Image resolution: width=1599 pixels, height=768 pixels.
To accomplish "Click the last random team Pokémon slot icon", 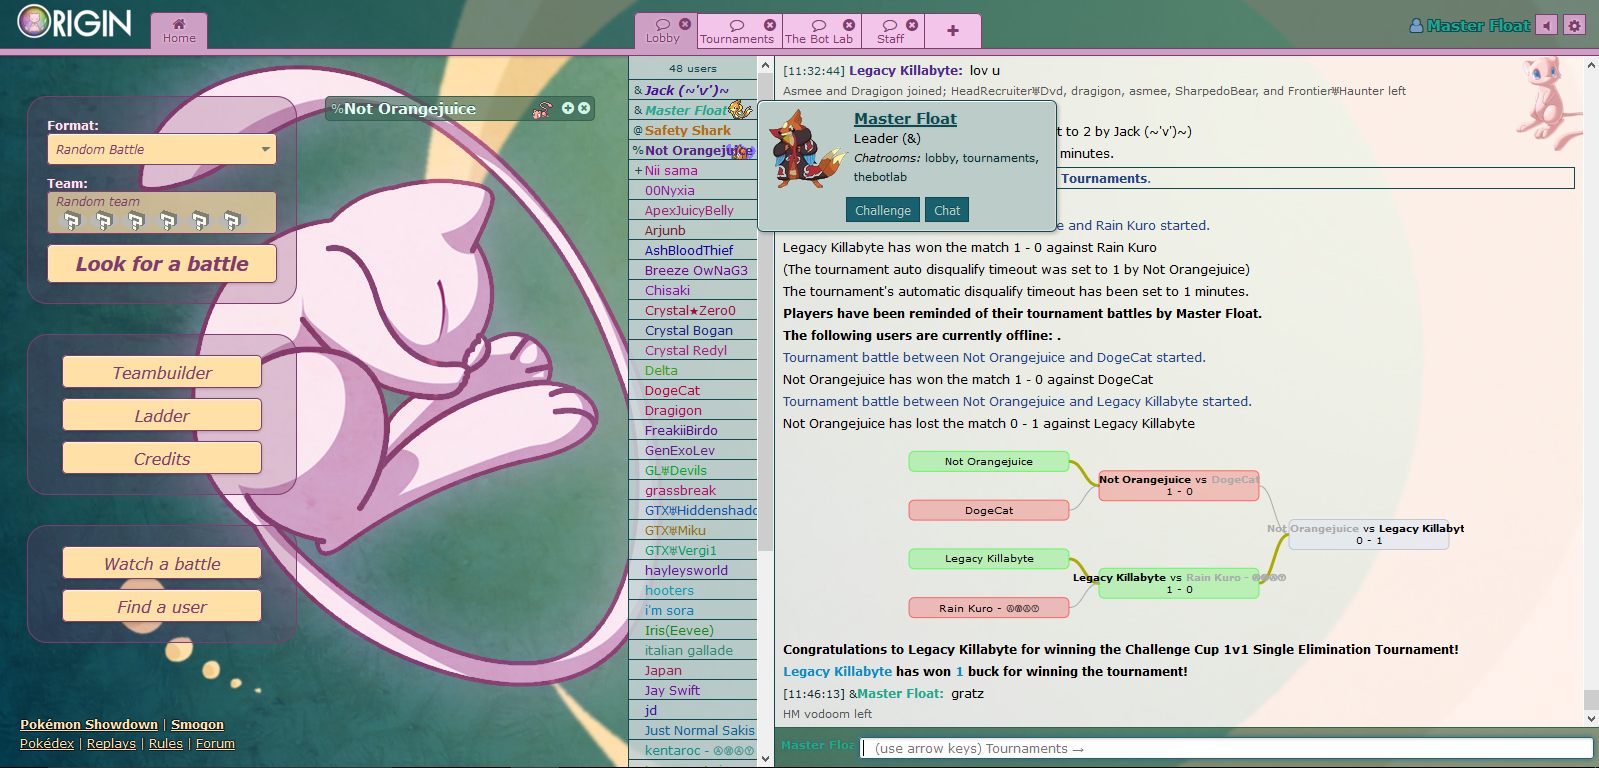I will [232, 220].
